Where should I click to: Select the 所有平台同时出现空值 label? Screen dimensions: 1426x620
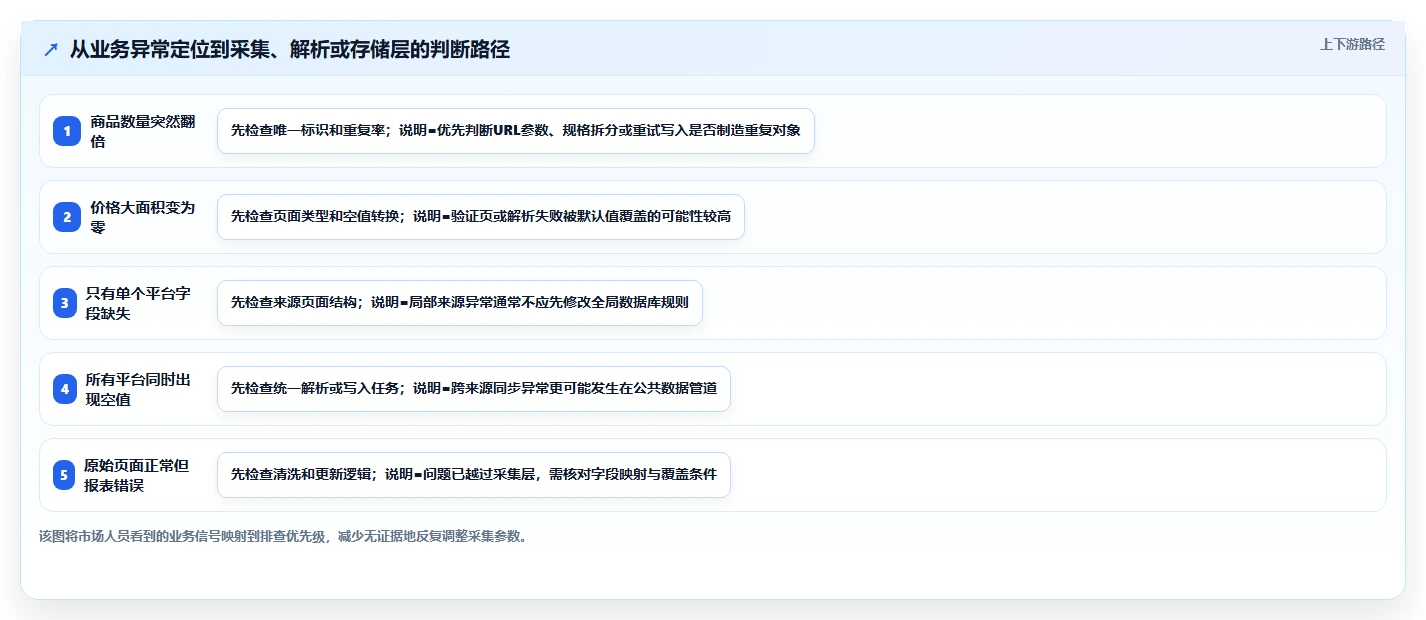[x=140, y=389]
